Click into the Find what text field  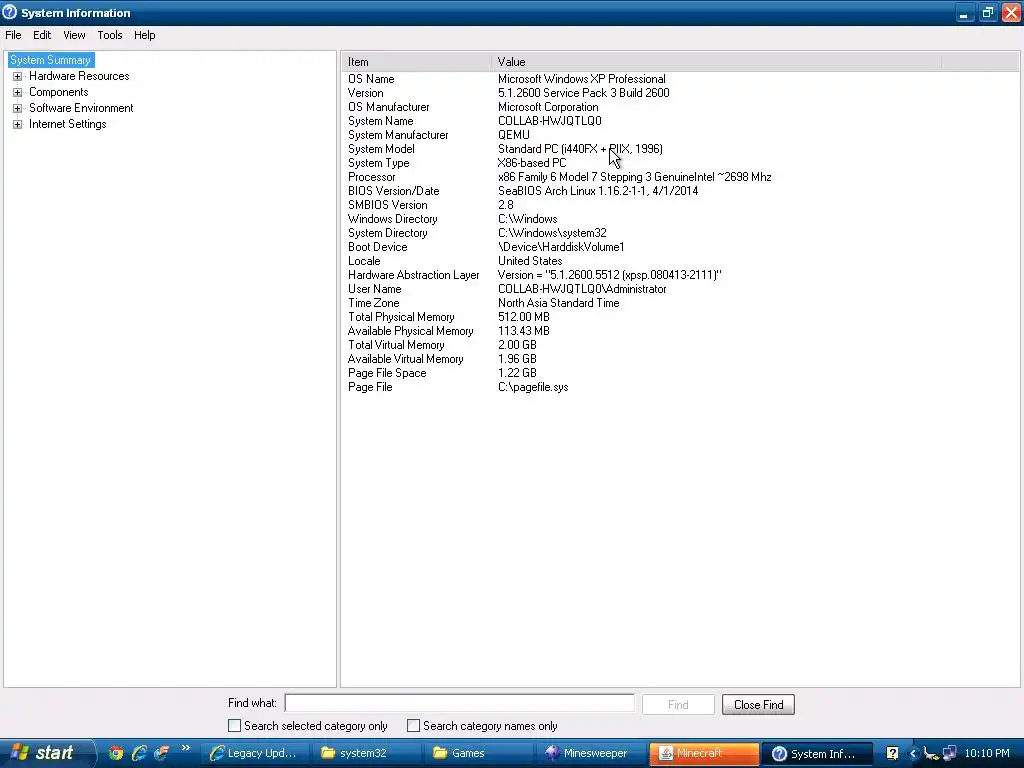tap(460, 703)
